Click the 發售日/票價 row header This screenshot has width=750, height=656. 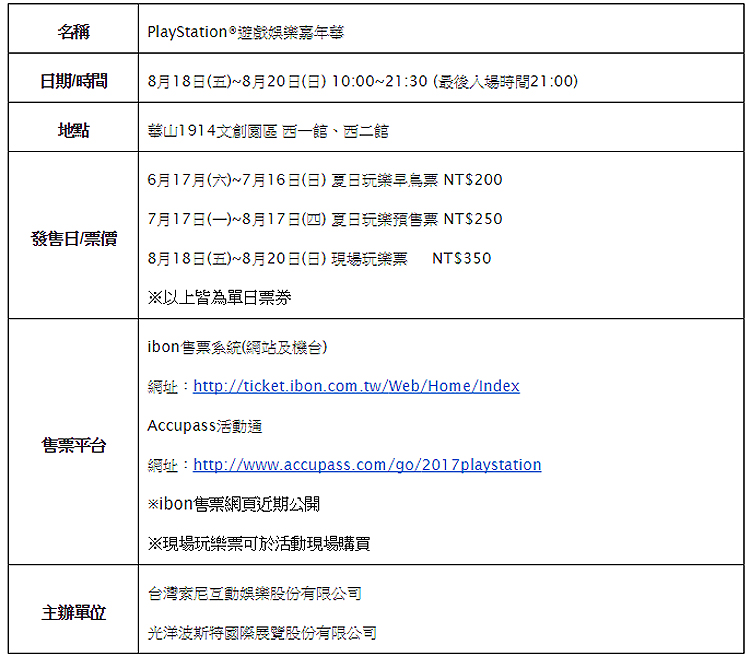pos(73,238)
